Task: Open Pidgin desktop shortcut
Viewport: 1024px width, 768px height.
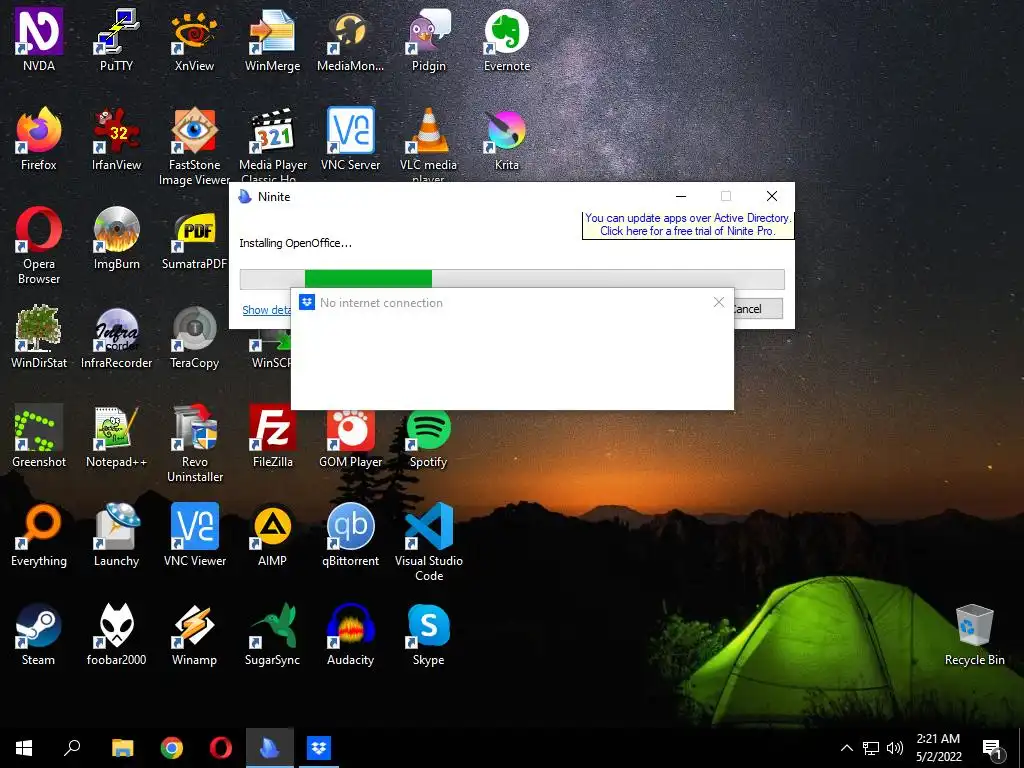Action: pos(428,39)
